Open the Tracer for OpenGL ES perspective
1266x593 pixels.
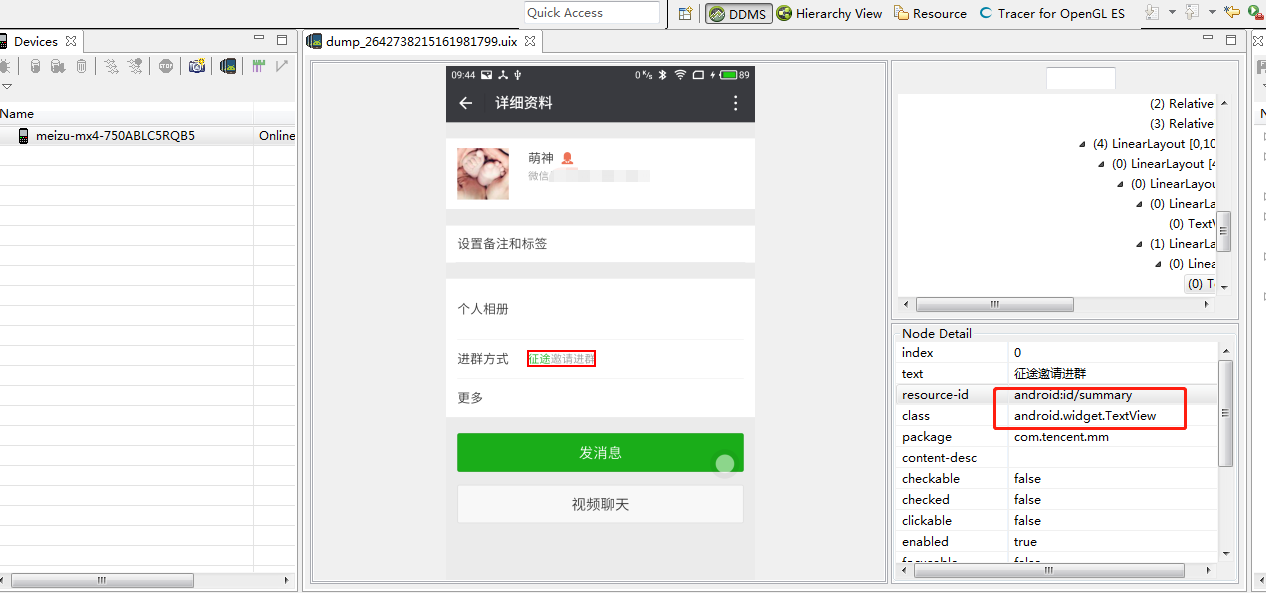1052,13
